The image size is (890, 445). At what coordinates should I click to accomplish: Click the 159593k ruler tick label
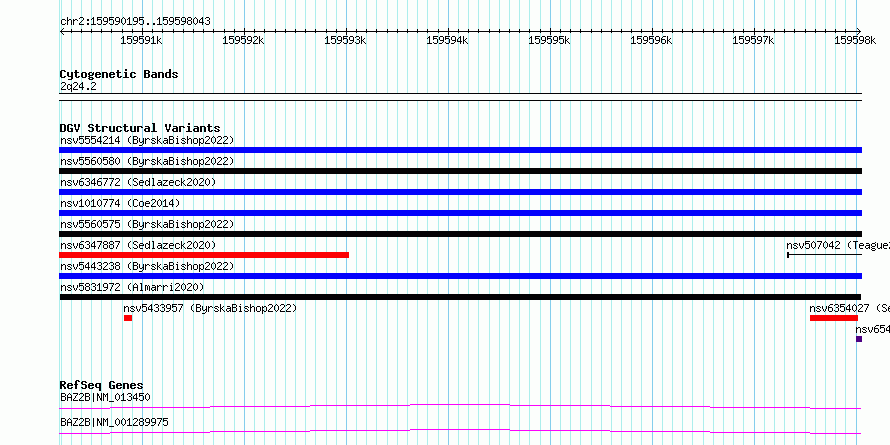point(346,40)
